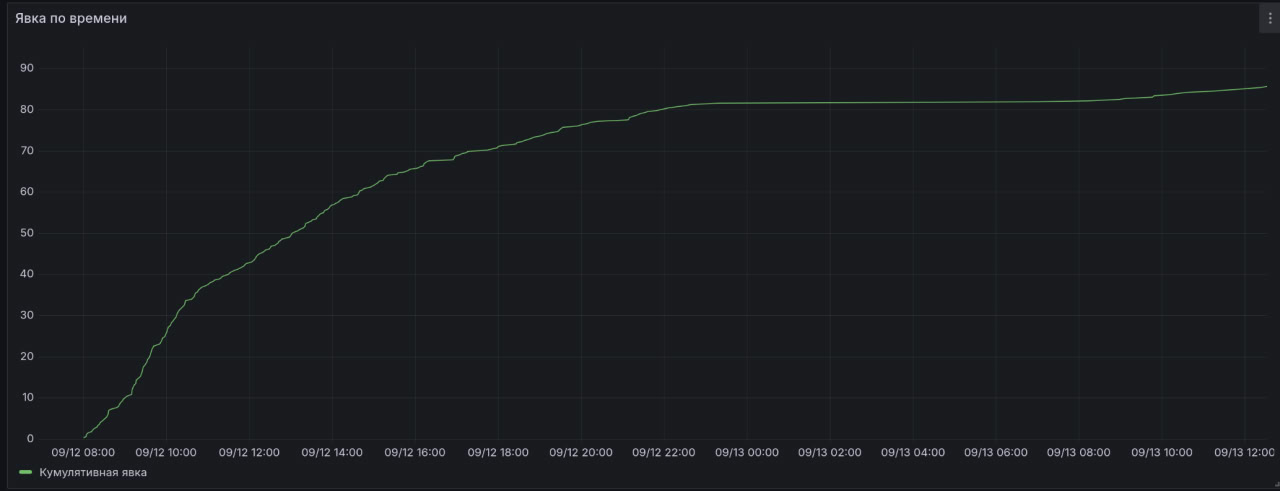
Task: Select the 09/12 16:00 time tick
Action: [x=415, y=453]
